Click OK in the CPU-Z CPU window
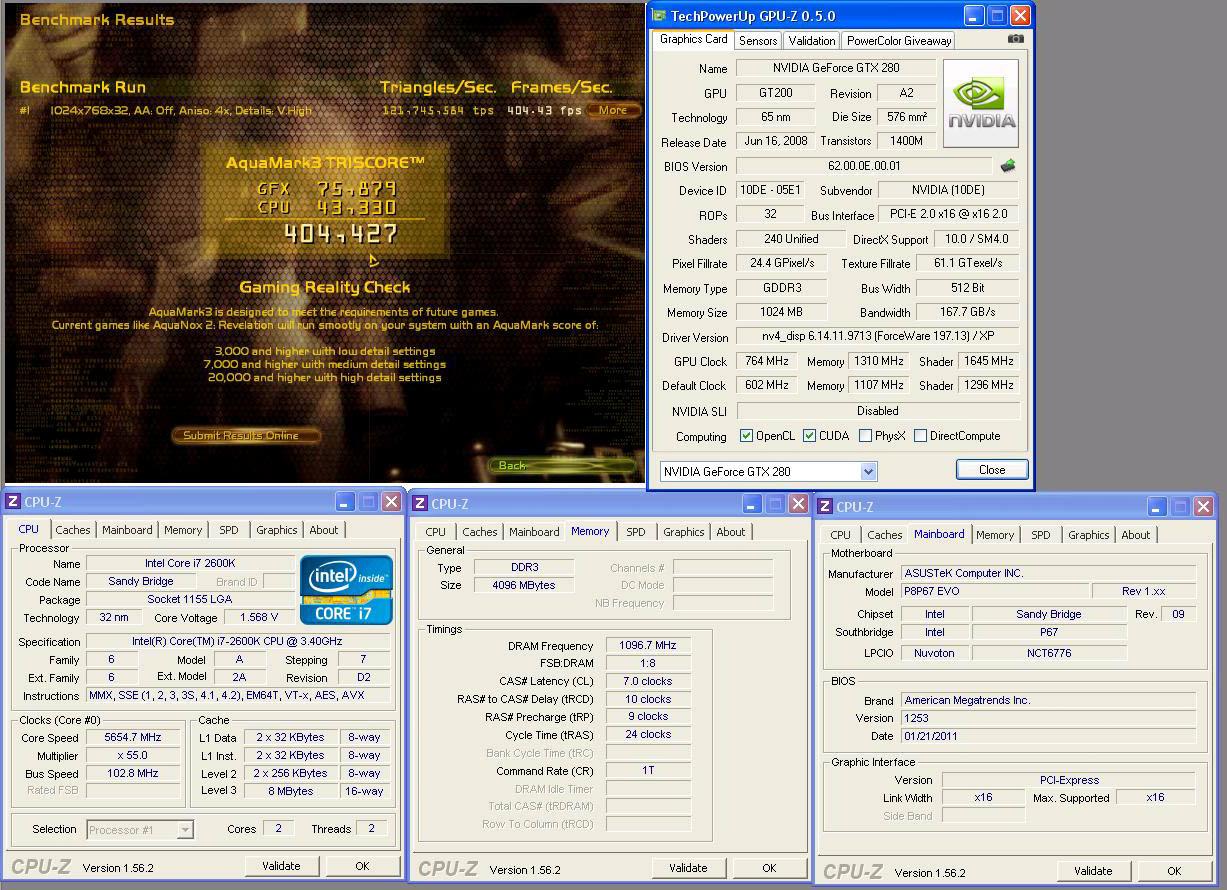This screenshot has height=890, width=1227. [362, 866]
